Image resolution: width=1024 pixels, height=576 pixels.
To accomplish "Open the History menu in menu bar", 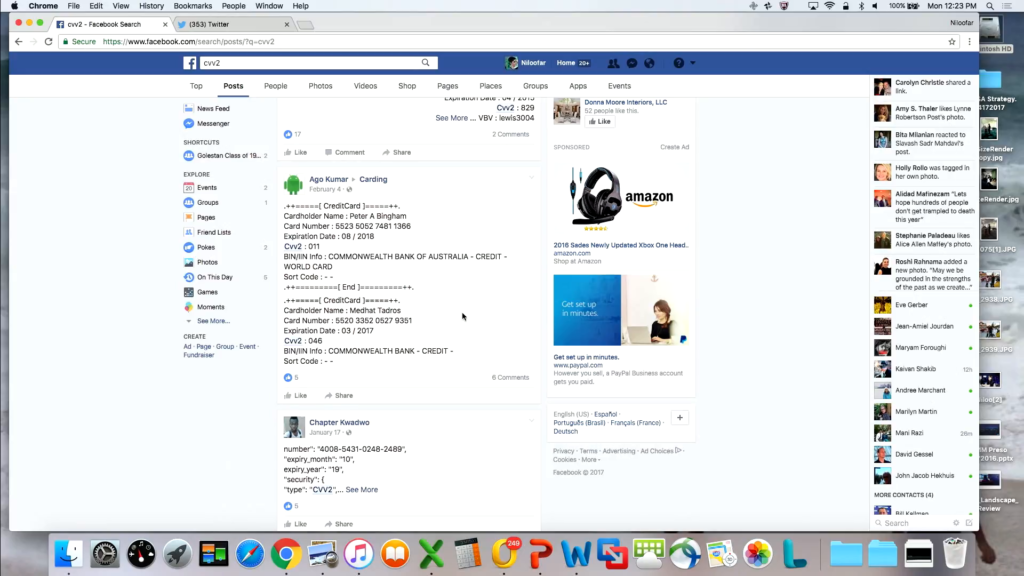I will click(x=151, y=6).
